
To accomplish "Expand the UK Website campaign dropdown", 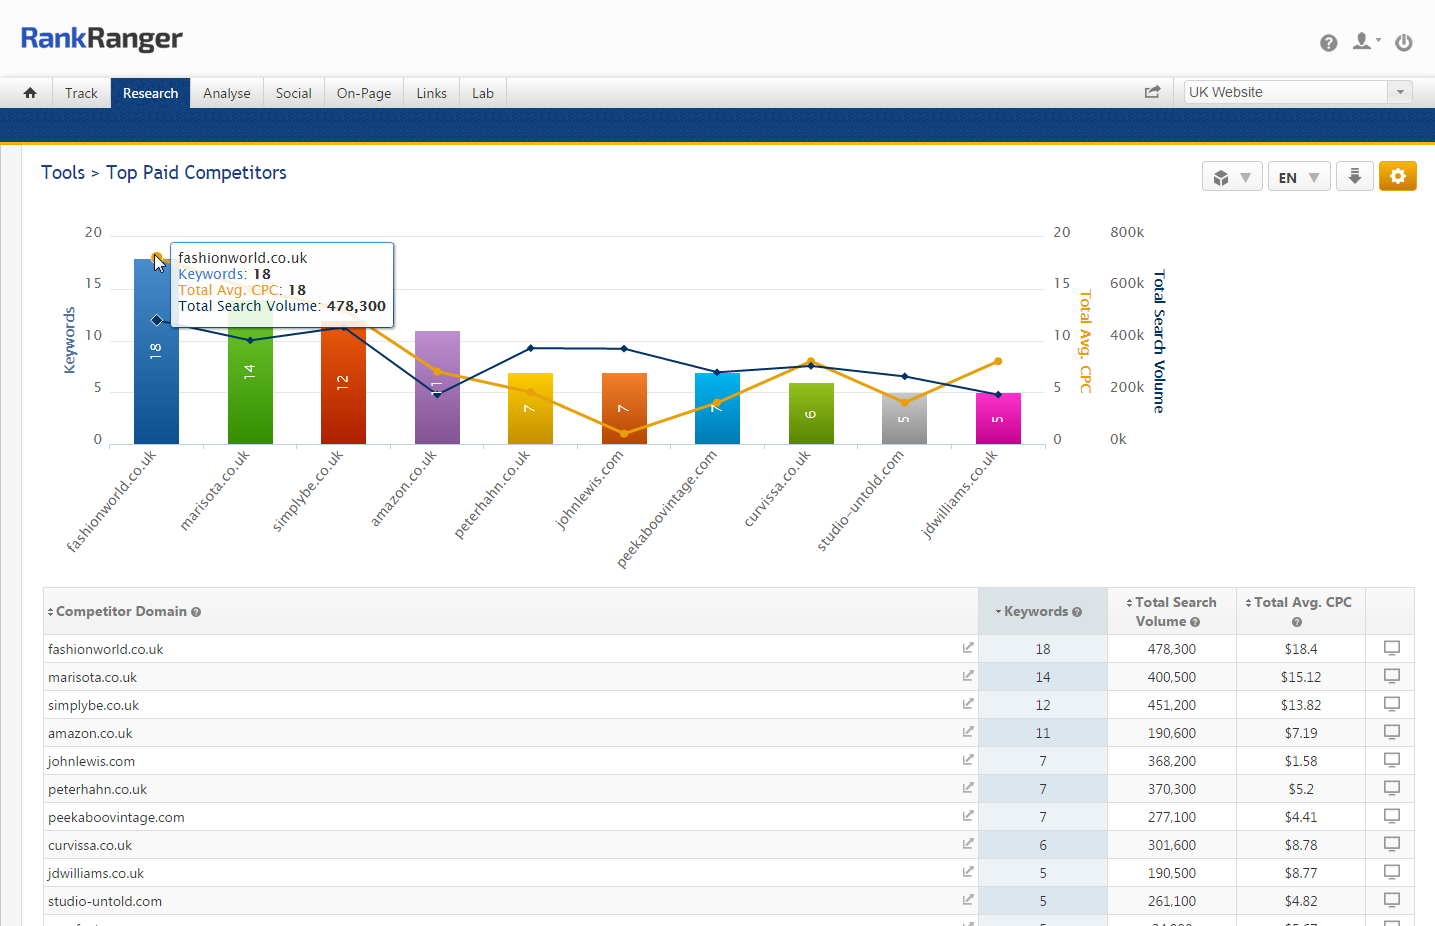I will click(1399, 92).
